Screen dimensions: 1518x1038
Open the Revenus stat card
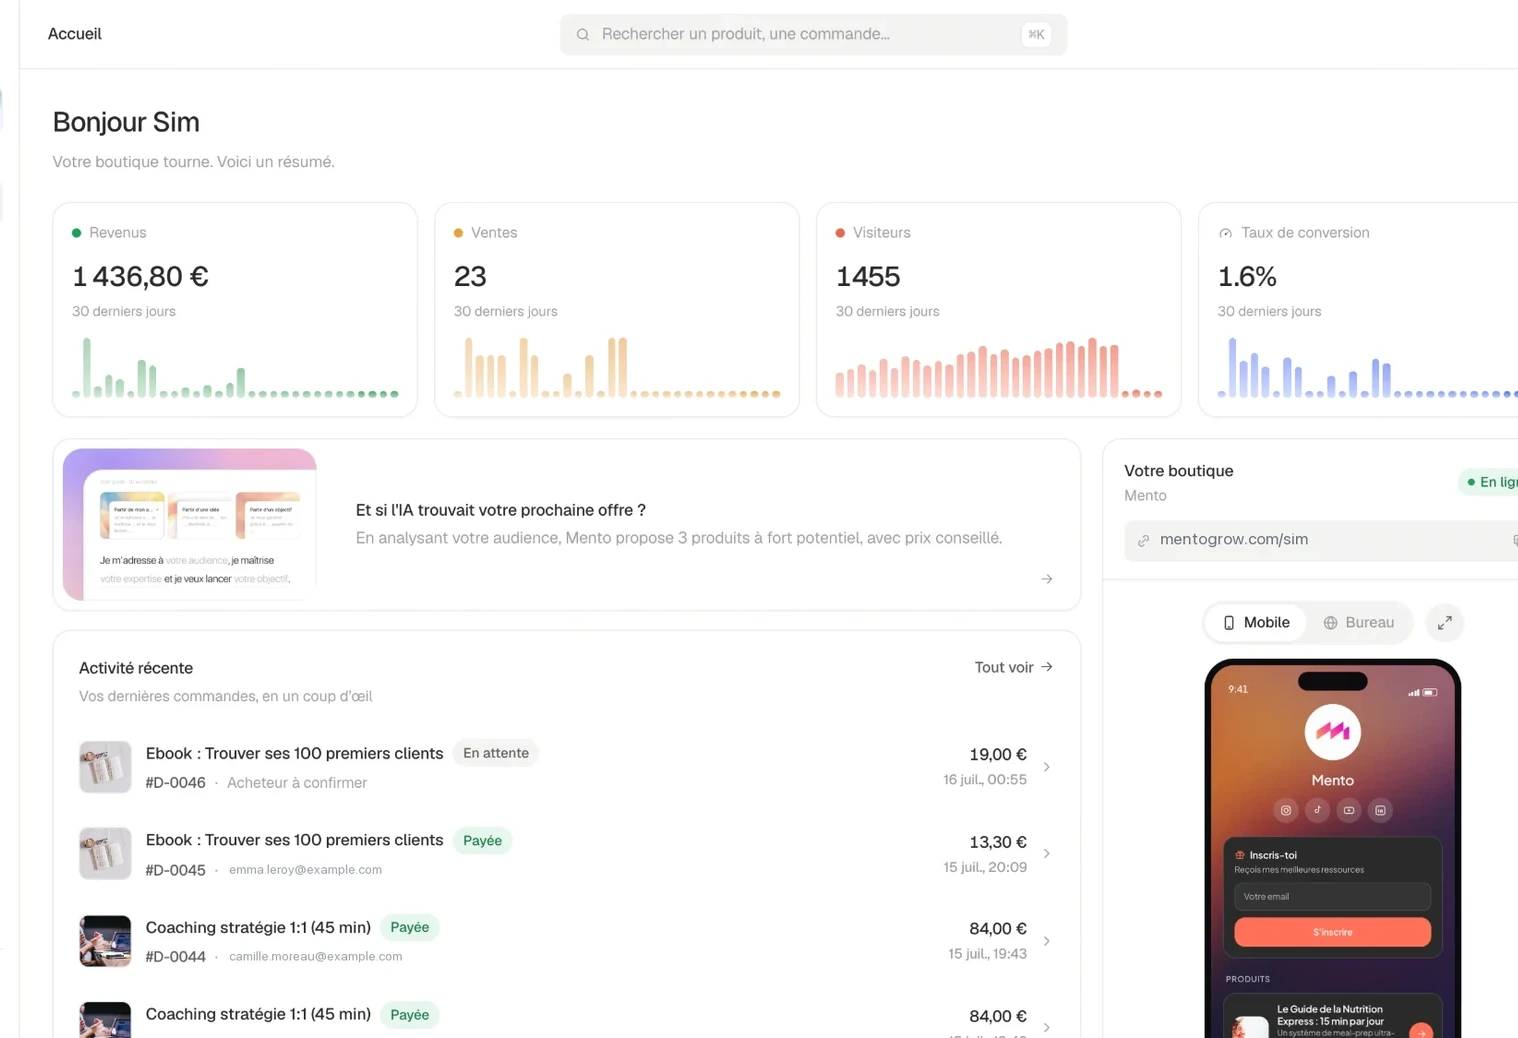click(235, 310)
